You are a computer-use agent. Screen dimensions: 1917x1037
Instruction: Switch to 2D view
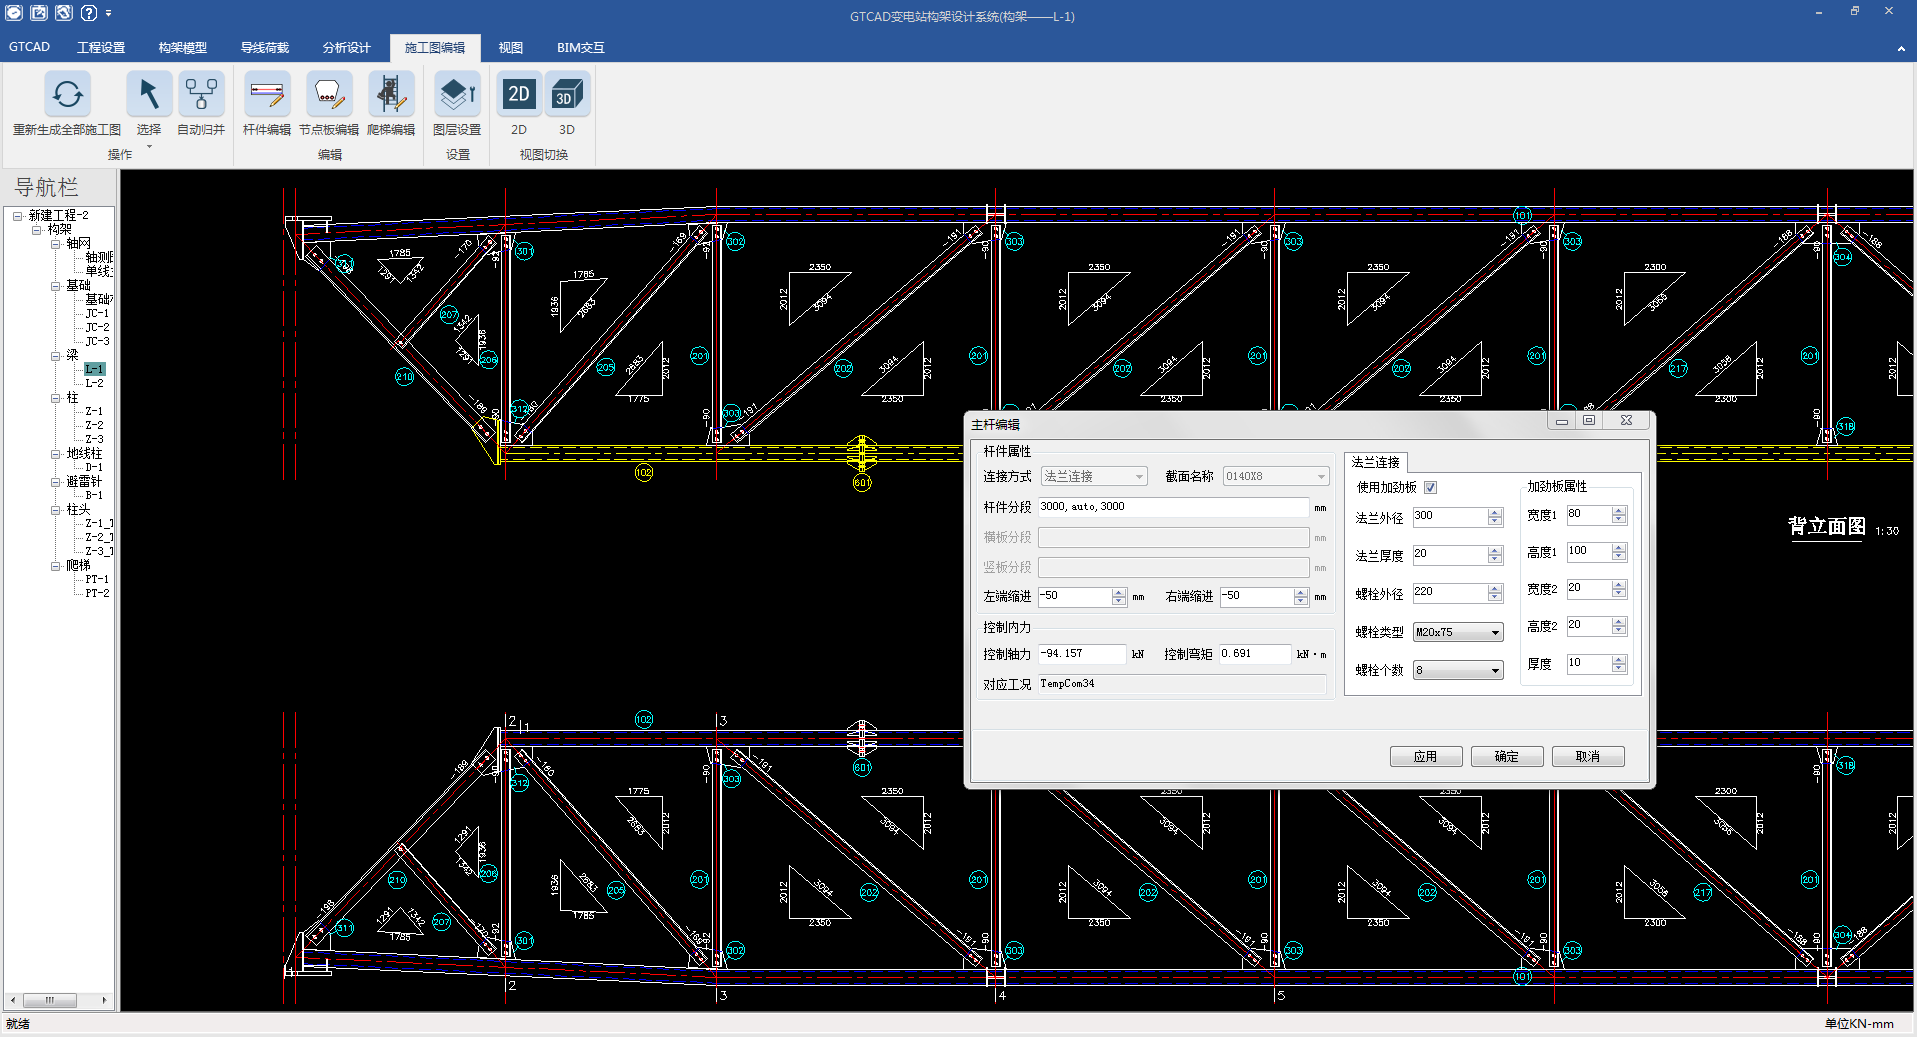519,95
